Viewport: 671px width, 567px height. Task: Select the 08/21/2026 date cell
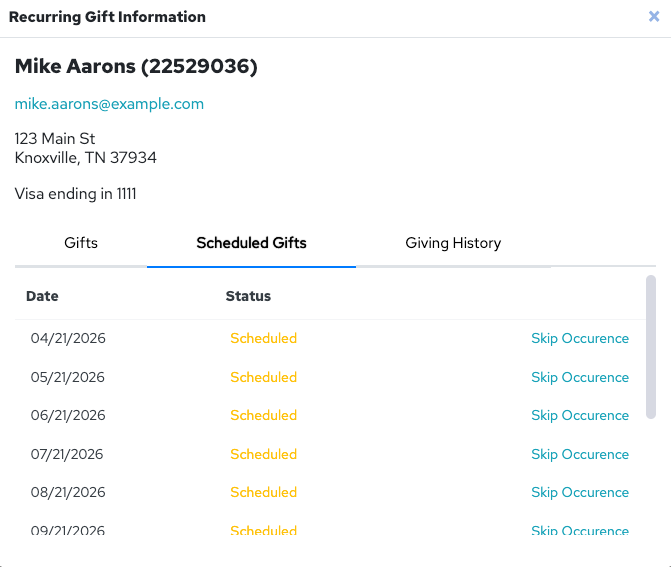[68, 493]
